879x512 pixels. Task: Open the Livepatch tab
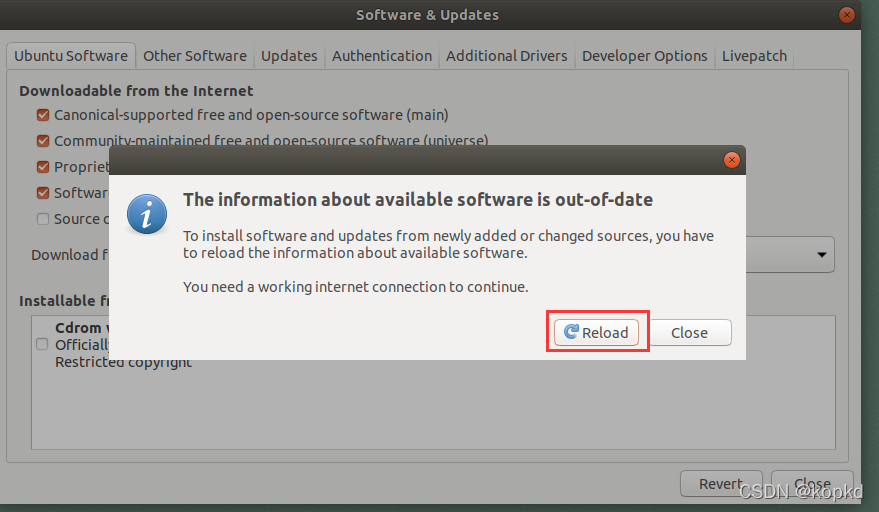(754, 56)
